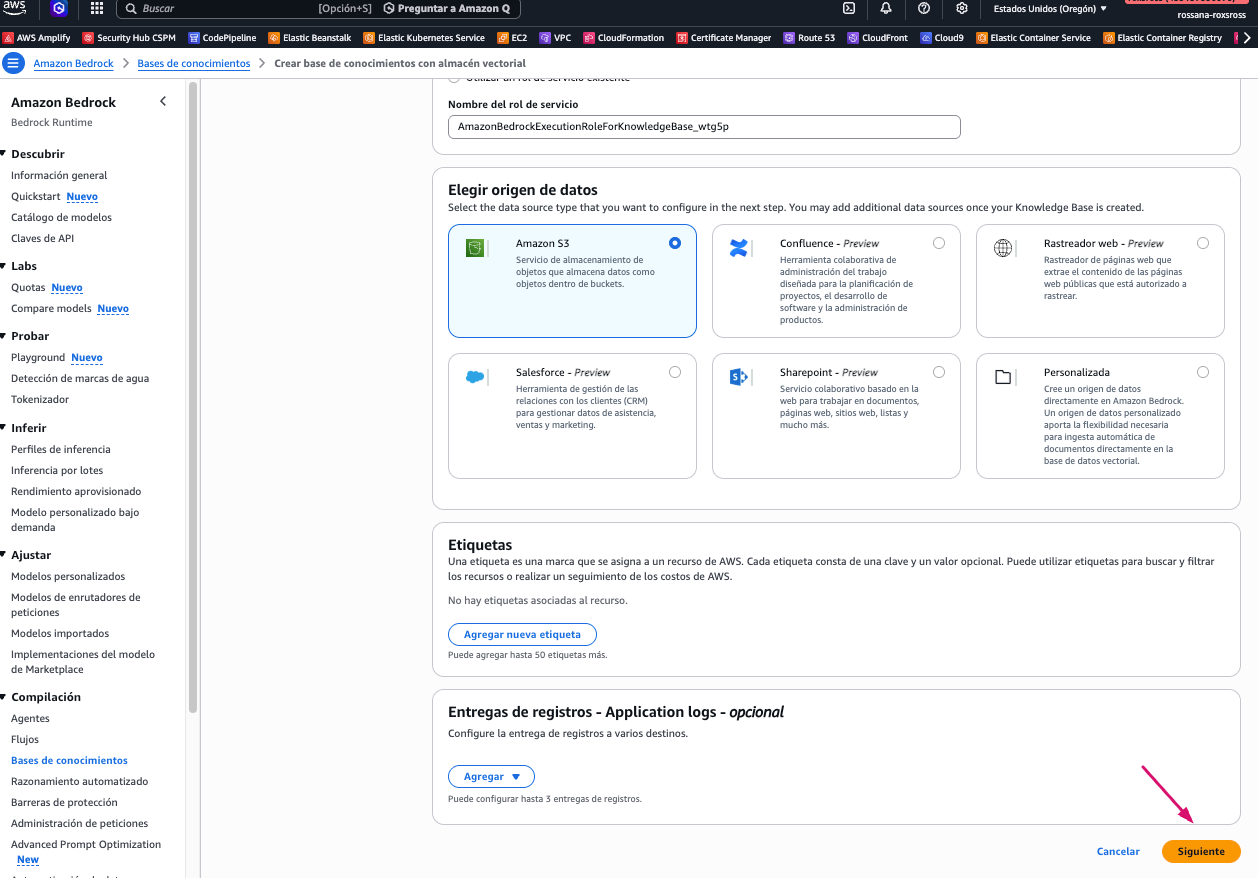
Task: Open EC2 bookmark
Action: 512,38
